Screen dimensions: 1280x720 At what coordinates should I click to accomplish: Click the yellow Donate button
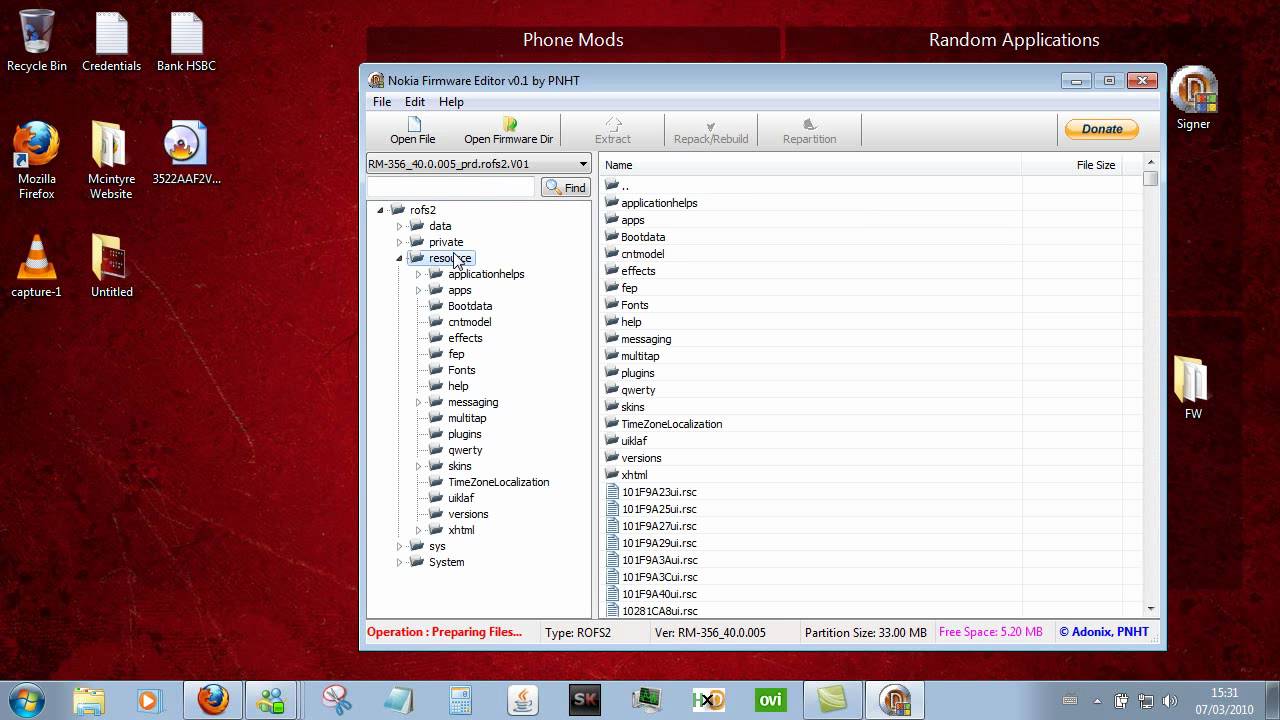tap(1101, 129)
